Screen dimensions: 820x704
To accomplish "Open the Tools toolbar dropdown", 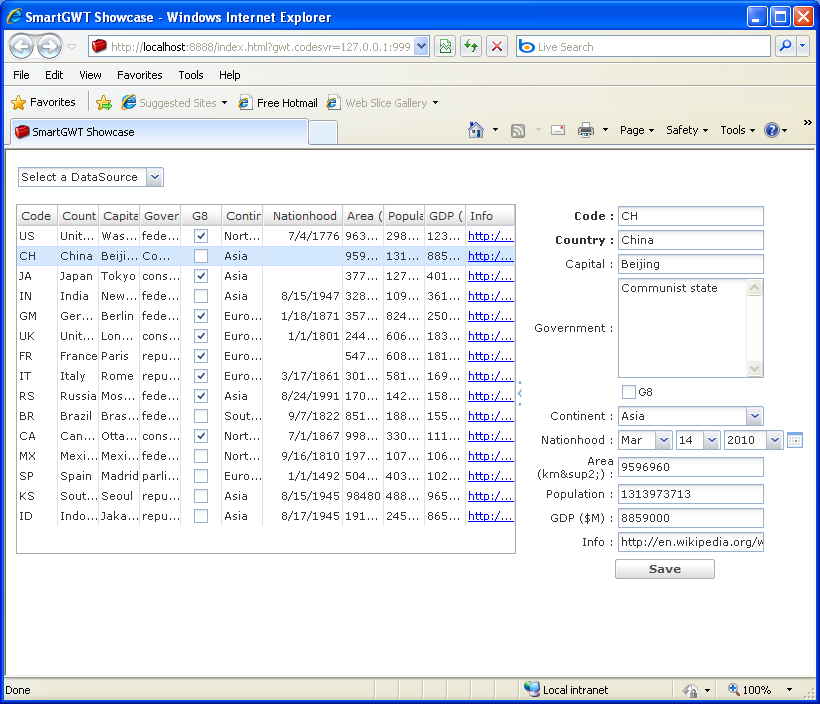I will coord(737,130).
